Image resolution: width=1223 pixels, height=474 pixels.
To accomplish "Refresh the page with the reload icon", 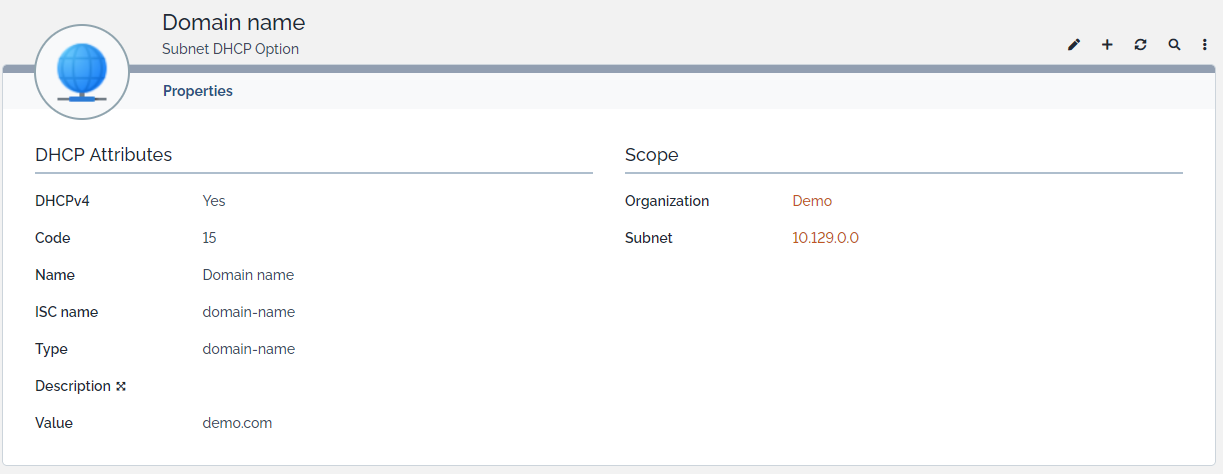I will click(x=1140, y=45).
